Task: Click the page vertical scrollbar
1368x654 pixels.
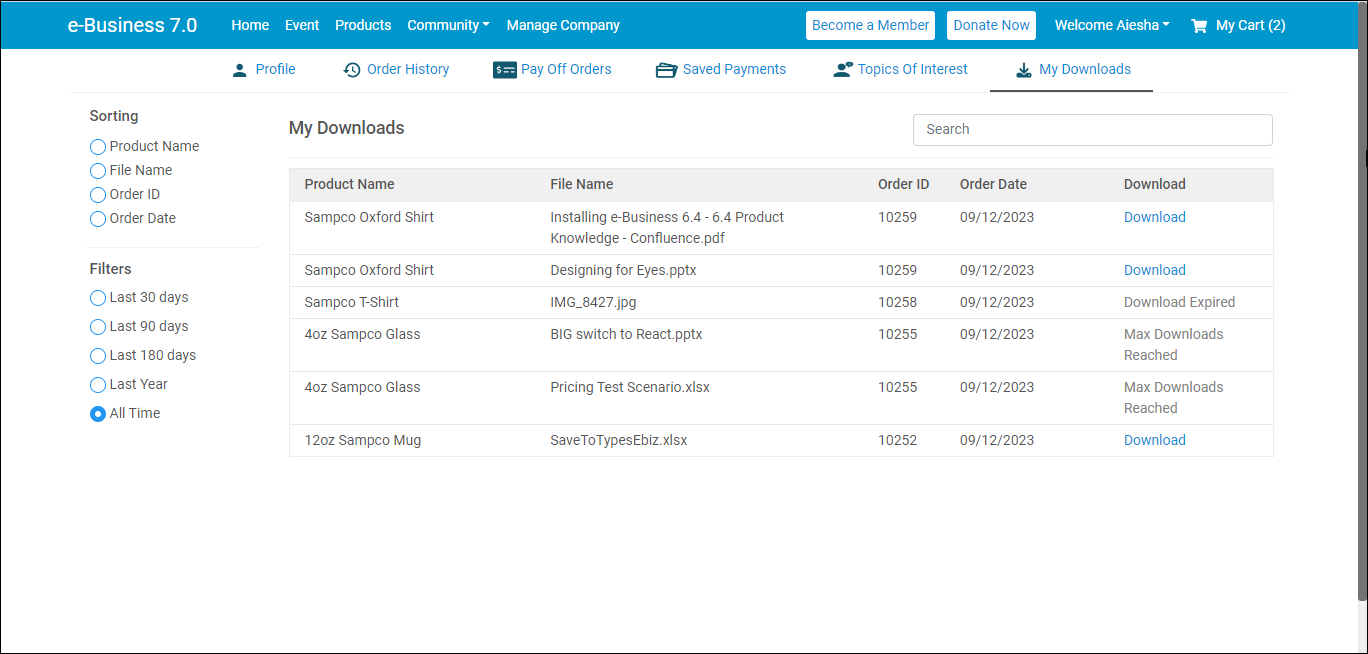Action: [1363, 300]
